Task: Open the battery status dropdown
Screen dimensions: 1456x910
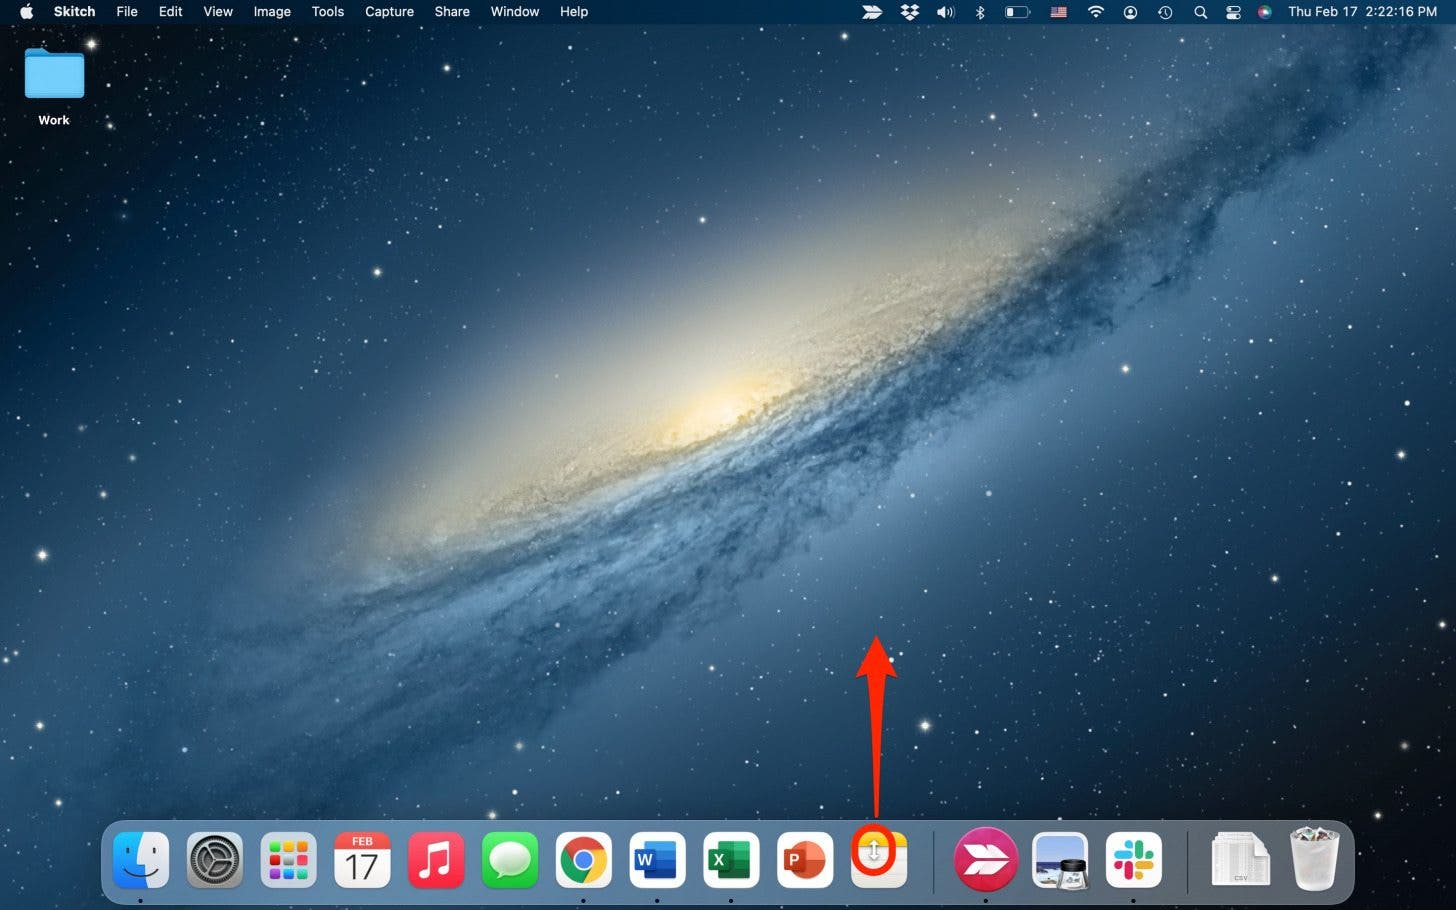Action: pyautogui.click(x=1017, y=12)
